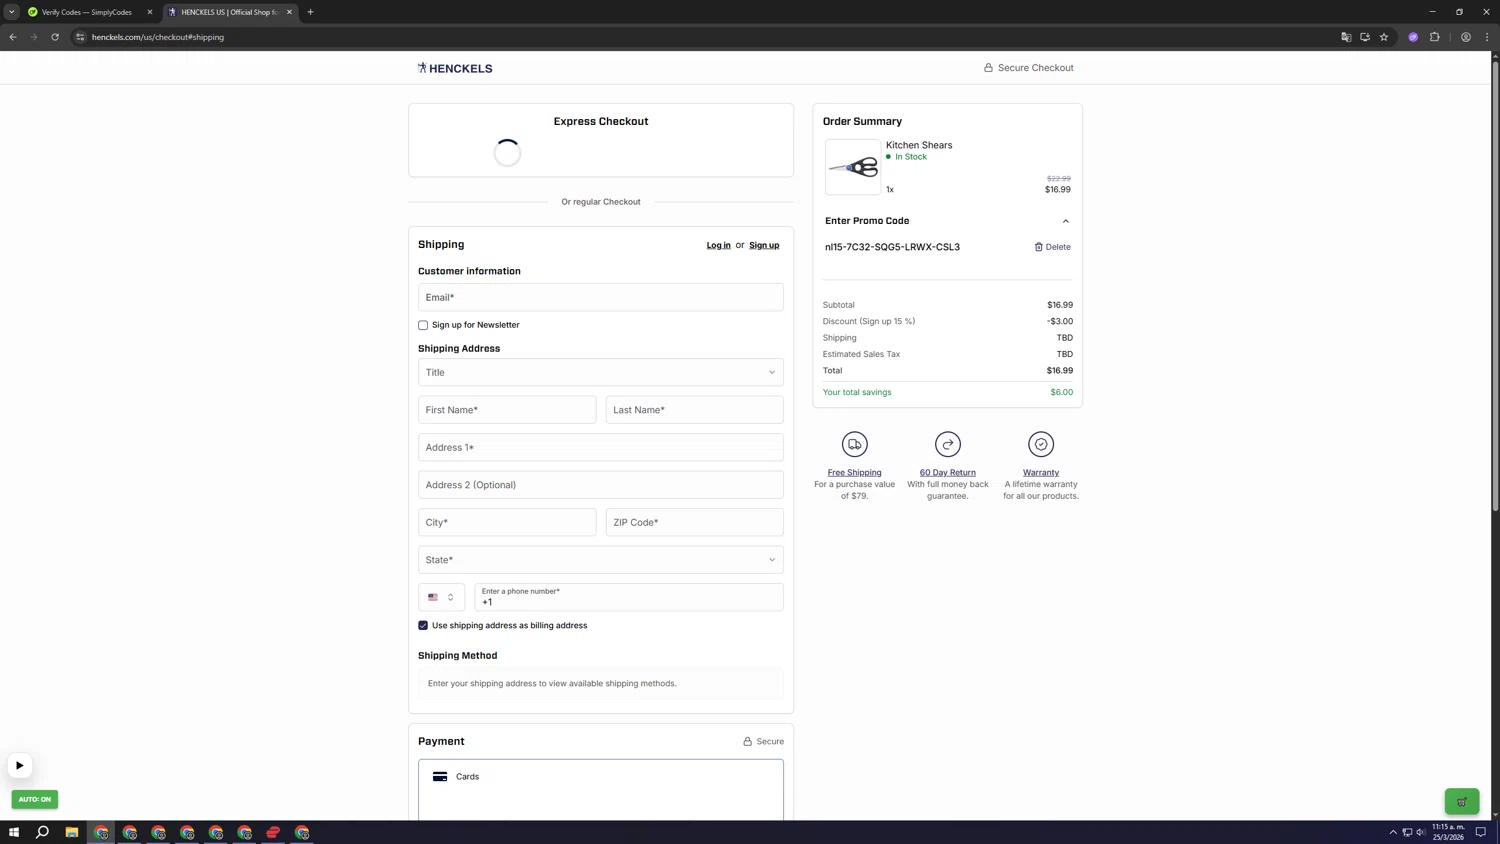Select the HENCKELS US Official Shop tab
The image size is (1500, 844).
230,12
